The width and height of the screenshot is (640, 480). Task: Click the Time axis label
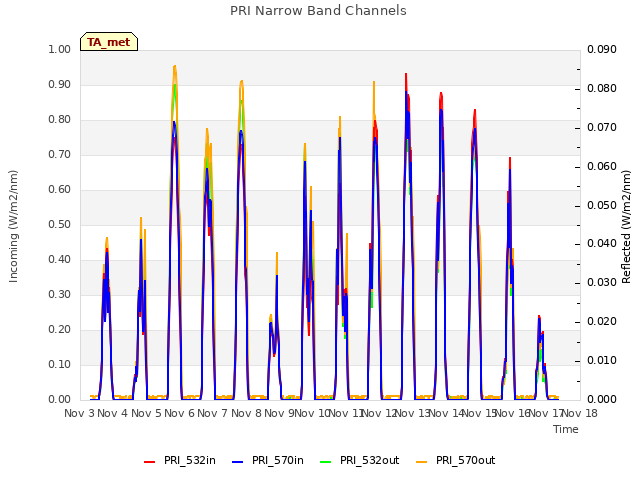566,429
